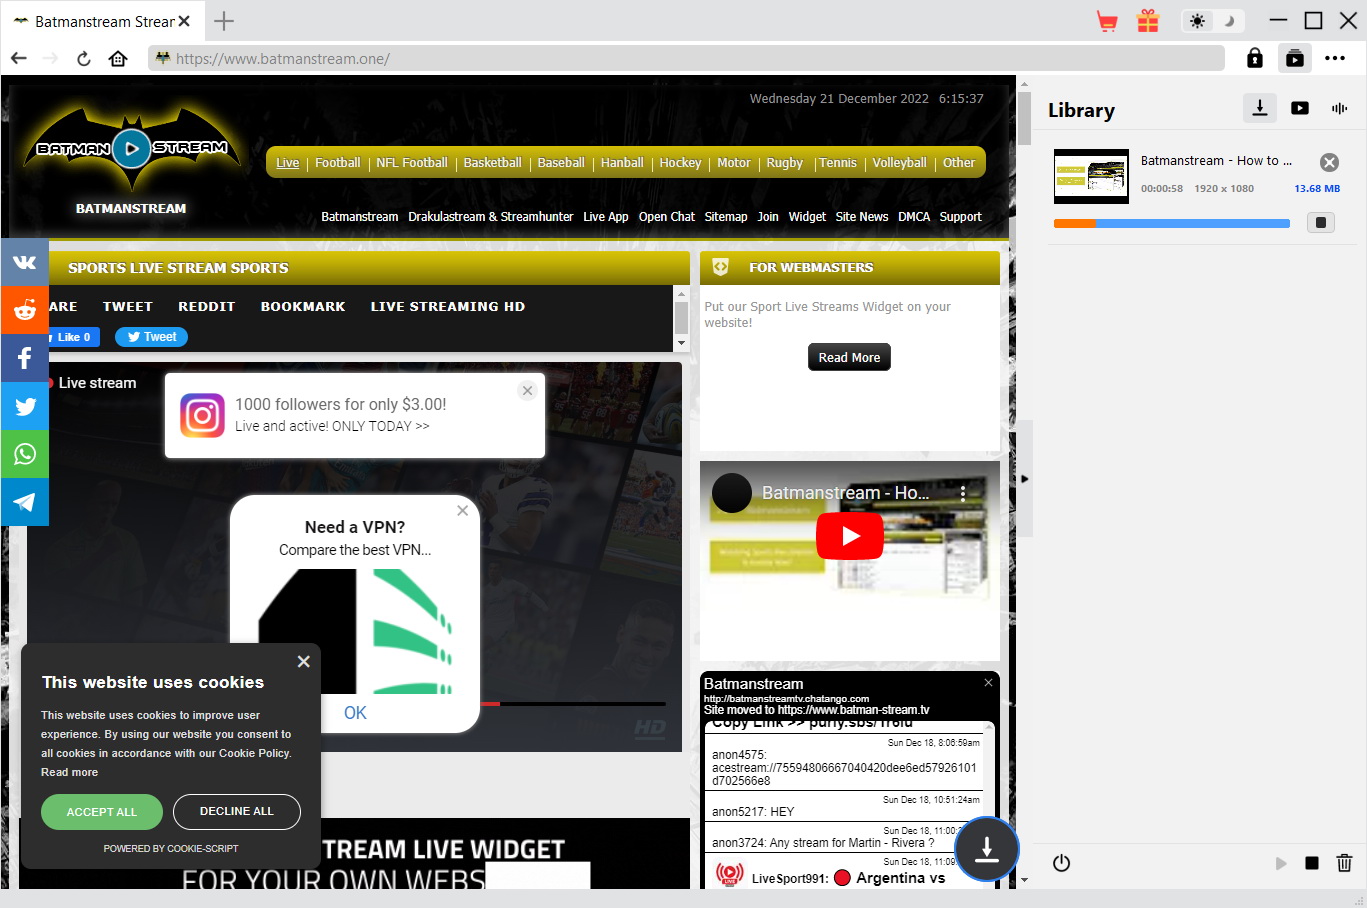This screenshot has width=1367, height=908.
Task: Open the browser home page icon
Action: [117, 58]
